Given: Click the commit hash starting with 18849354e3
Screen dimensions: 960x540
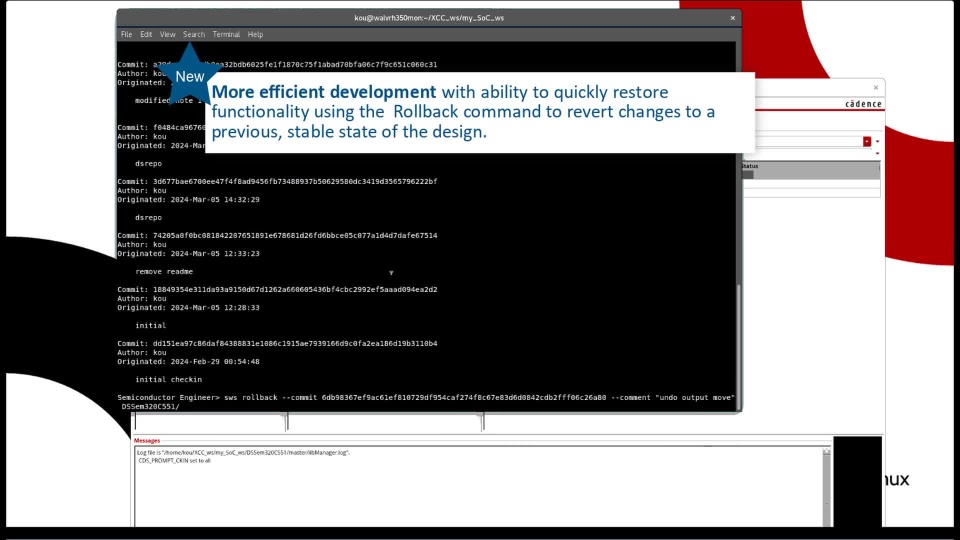Looking at the screenshot, I should [x=295, y=290].
